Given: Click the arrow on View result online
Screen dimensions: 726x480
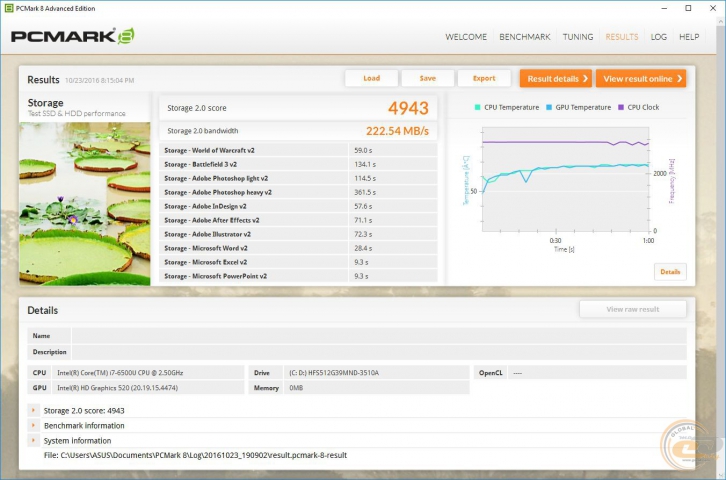Looking at the screenshot, I should pyautogui.click(x=679, y=79).
